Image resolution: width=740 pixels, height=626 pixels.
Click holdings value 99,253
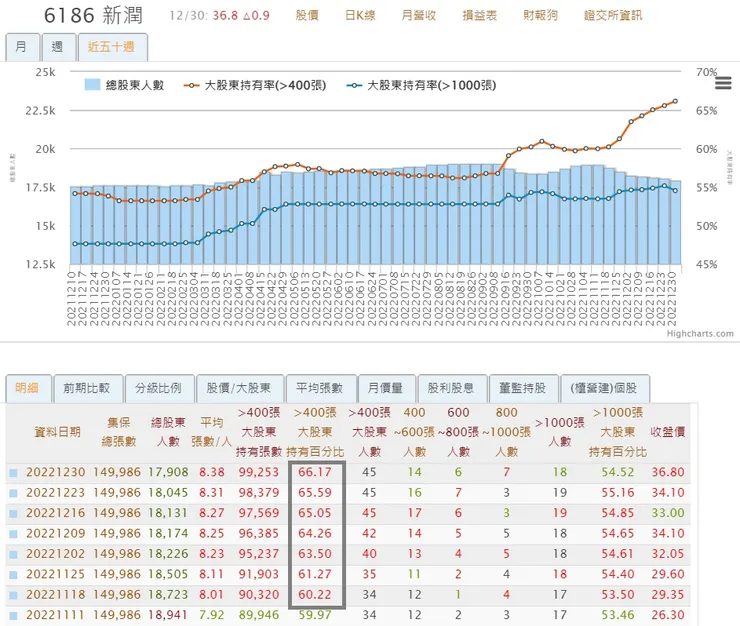pos(259,472)
